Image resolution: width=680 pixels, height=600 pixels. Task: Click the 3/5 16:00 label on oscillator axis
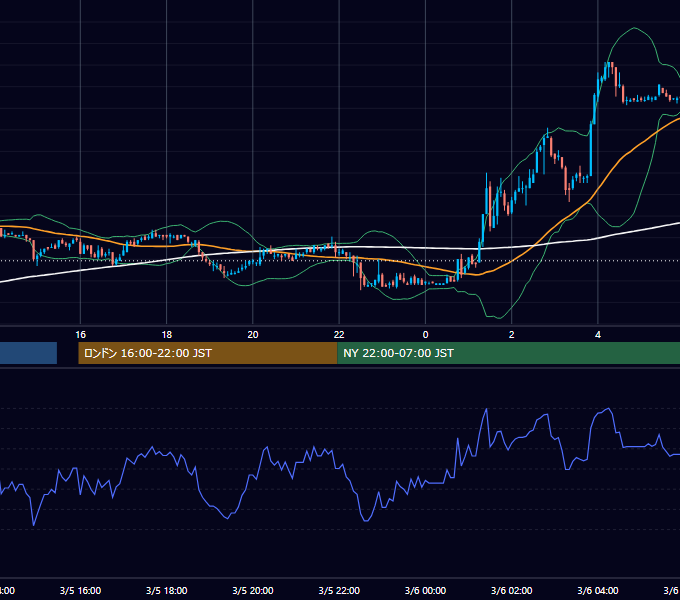(81, 590)
